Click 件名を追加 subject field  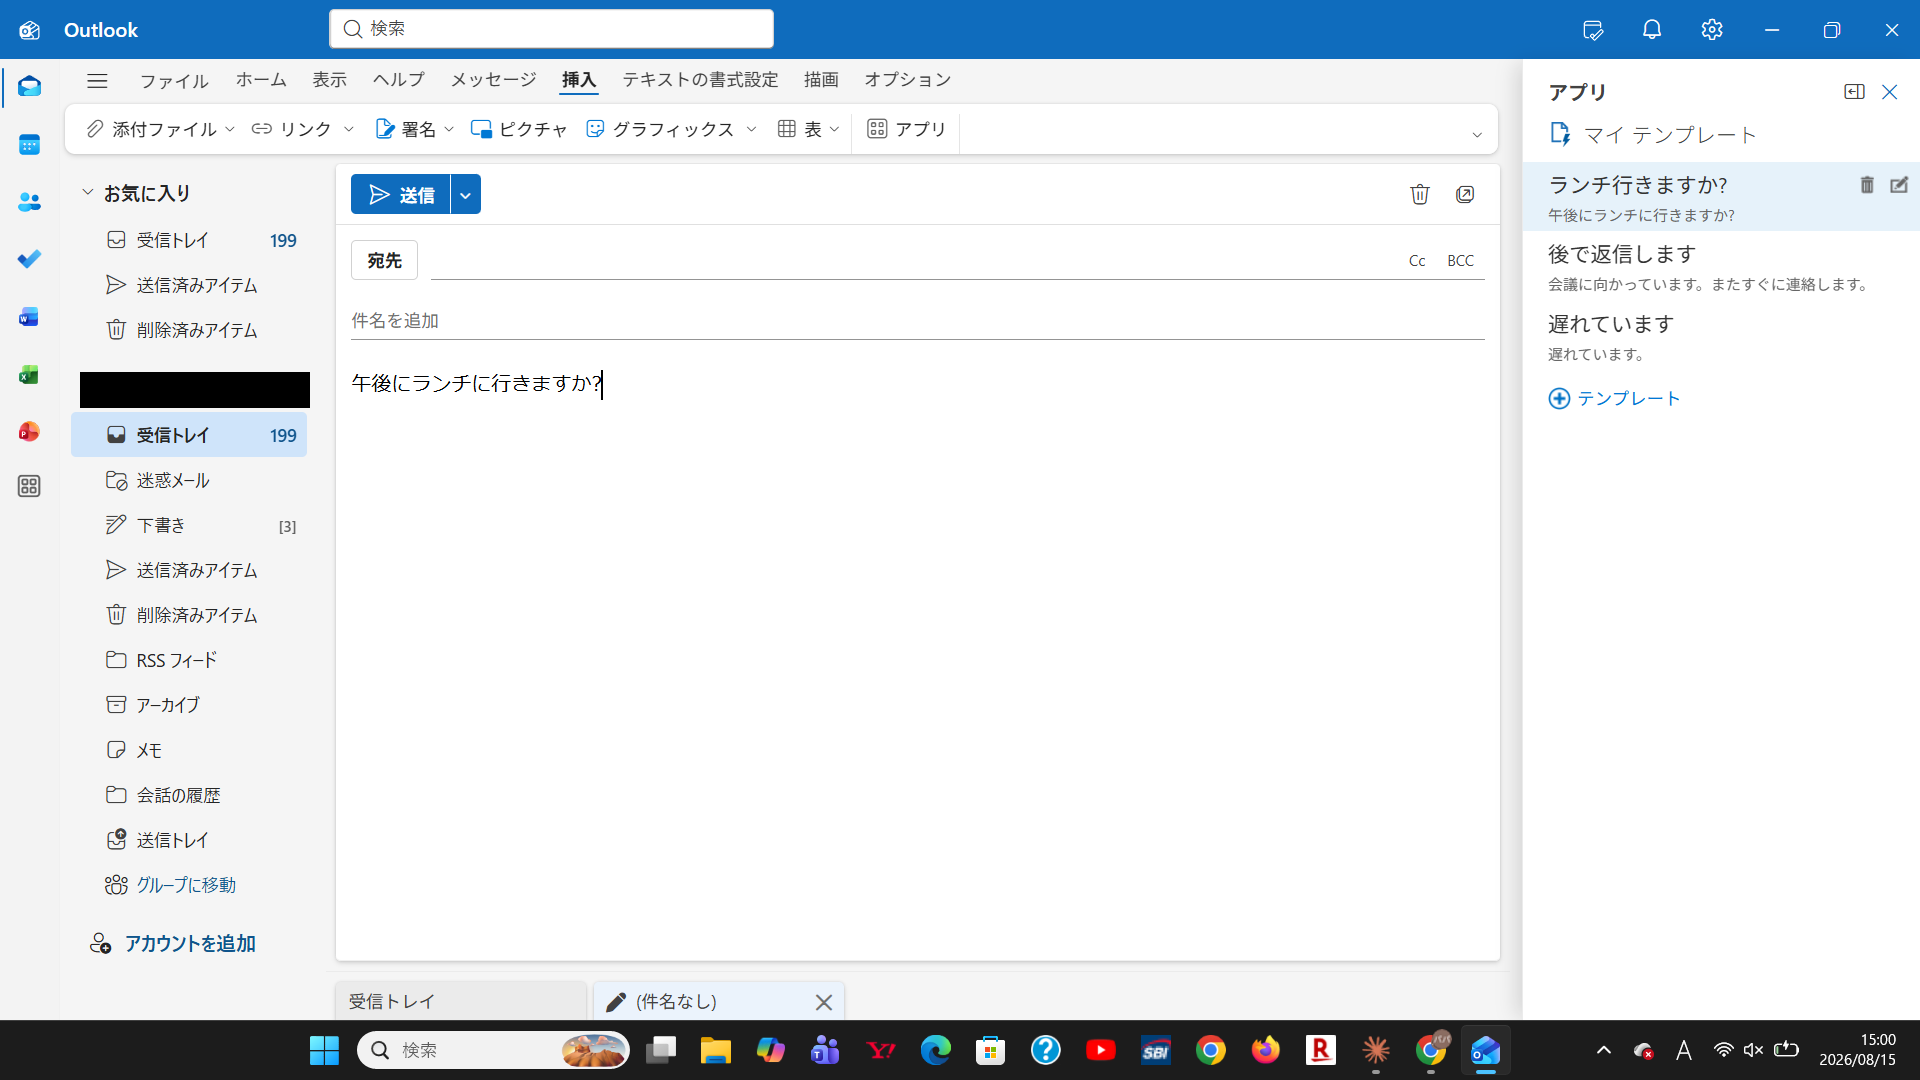tap(917, 321)
